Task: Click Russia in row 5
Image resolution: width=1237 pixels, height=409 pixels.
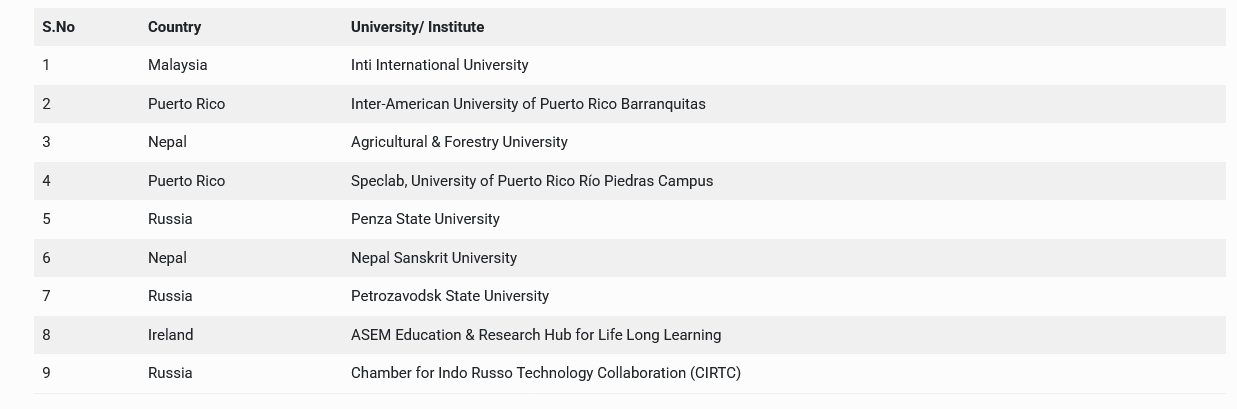Action: coord(170,219)
